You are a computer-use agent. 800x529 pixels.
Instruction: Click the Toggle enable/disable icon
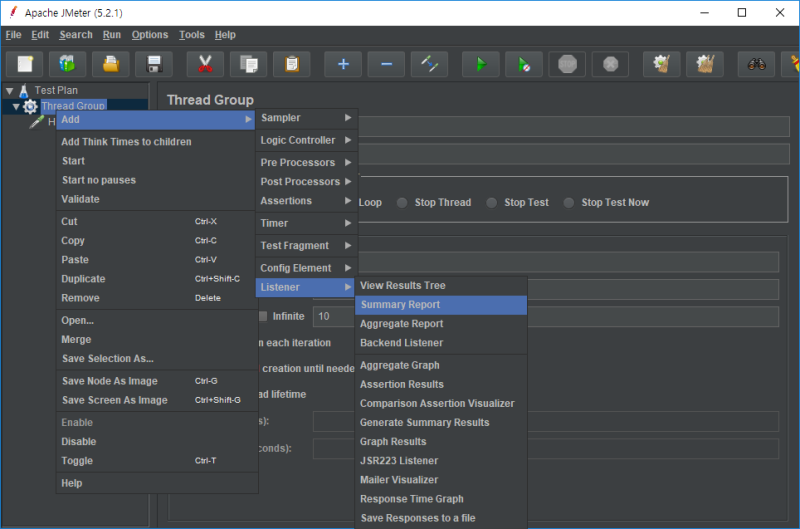(430, 64)
